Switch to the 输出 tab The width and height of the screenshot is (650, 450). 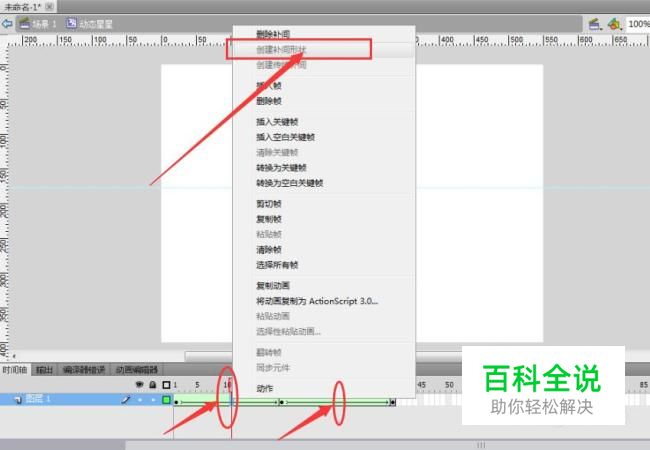pyautogui.click(x=44, y=369)
